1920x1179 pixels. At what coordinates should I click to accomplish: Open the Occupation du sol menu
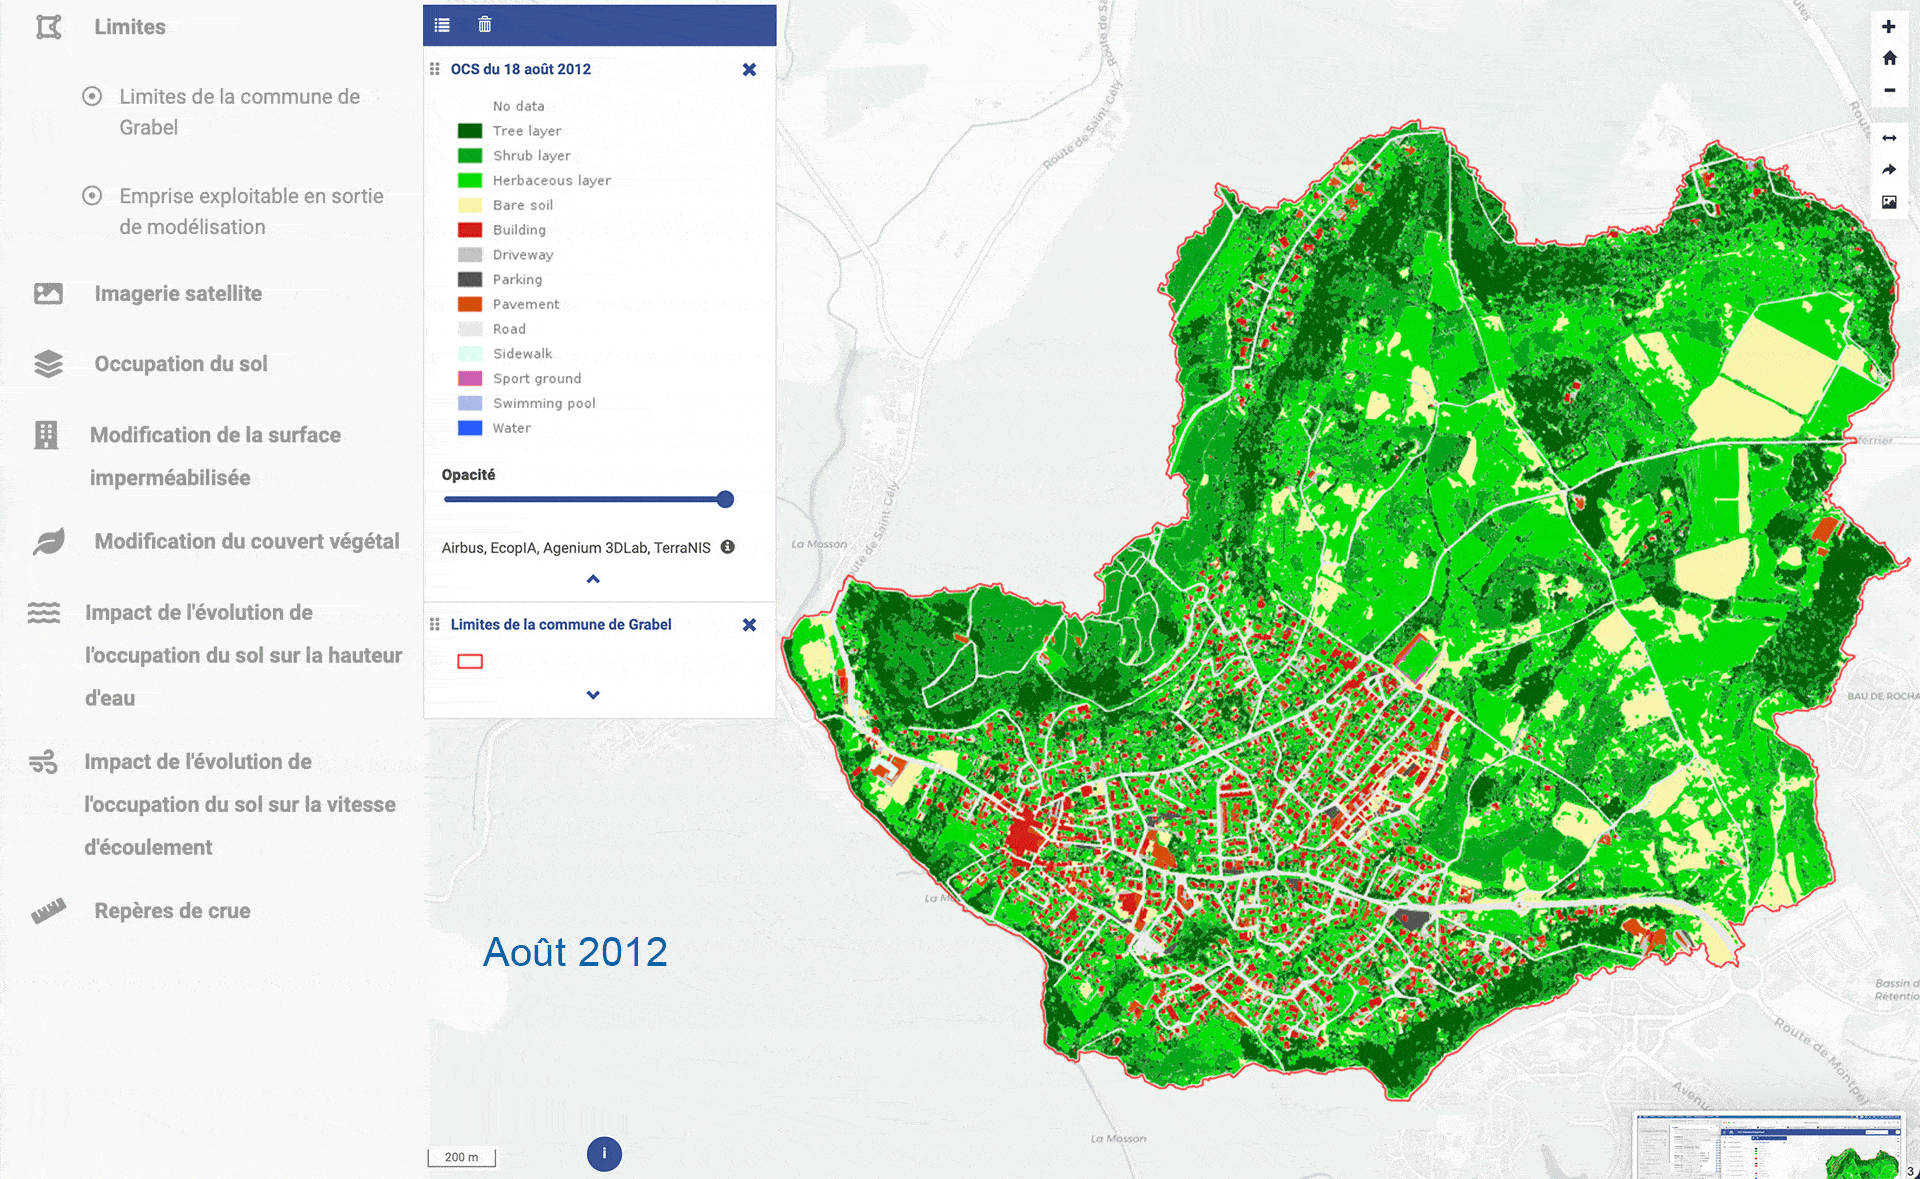click(180, 364)
